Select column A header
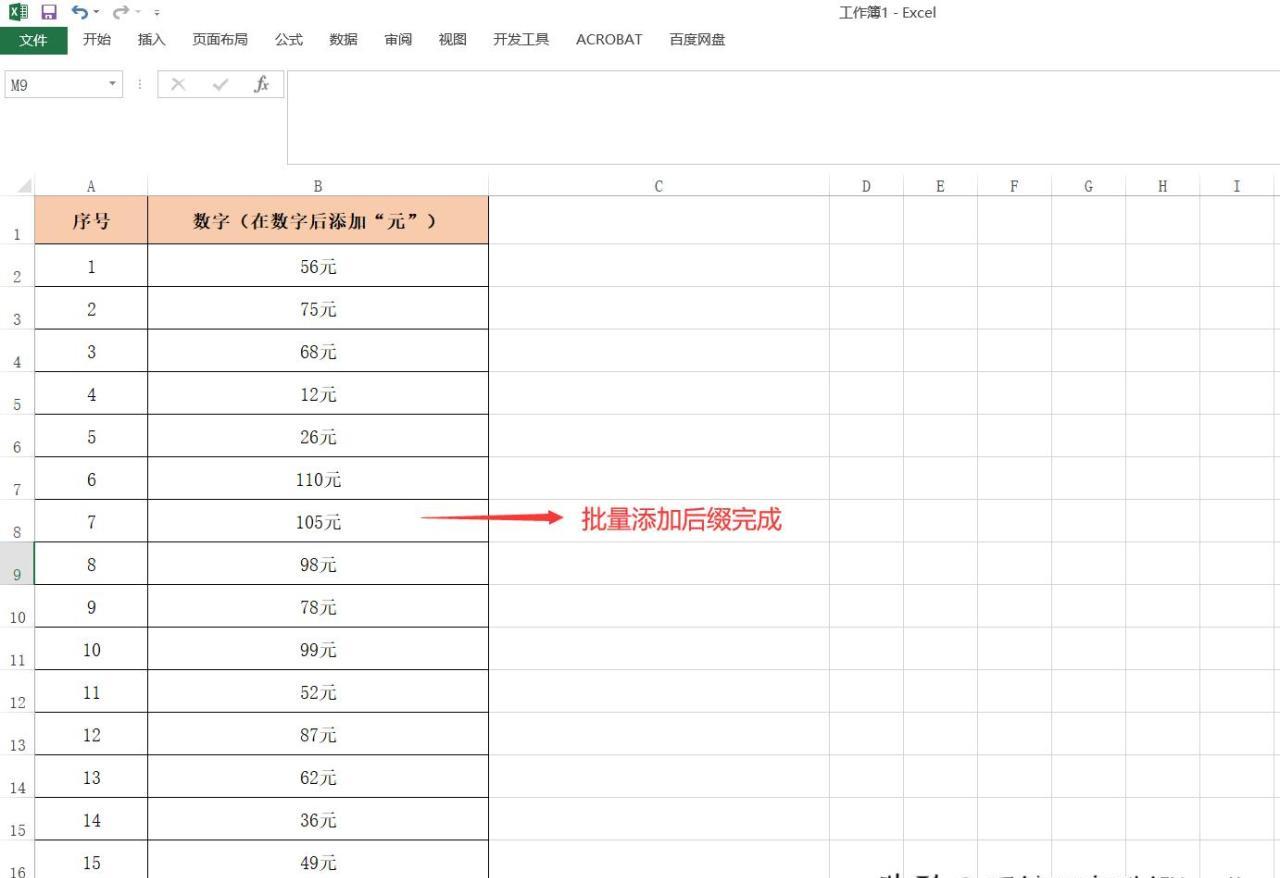 [91, 186]
